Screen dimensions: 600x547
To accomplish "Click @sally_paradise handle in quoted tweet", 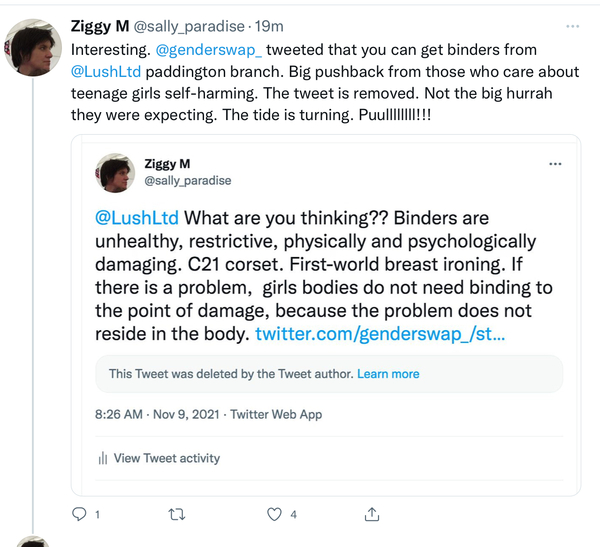I will [188, 181].
